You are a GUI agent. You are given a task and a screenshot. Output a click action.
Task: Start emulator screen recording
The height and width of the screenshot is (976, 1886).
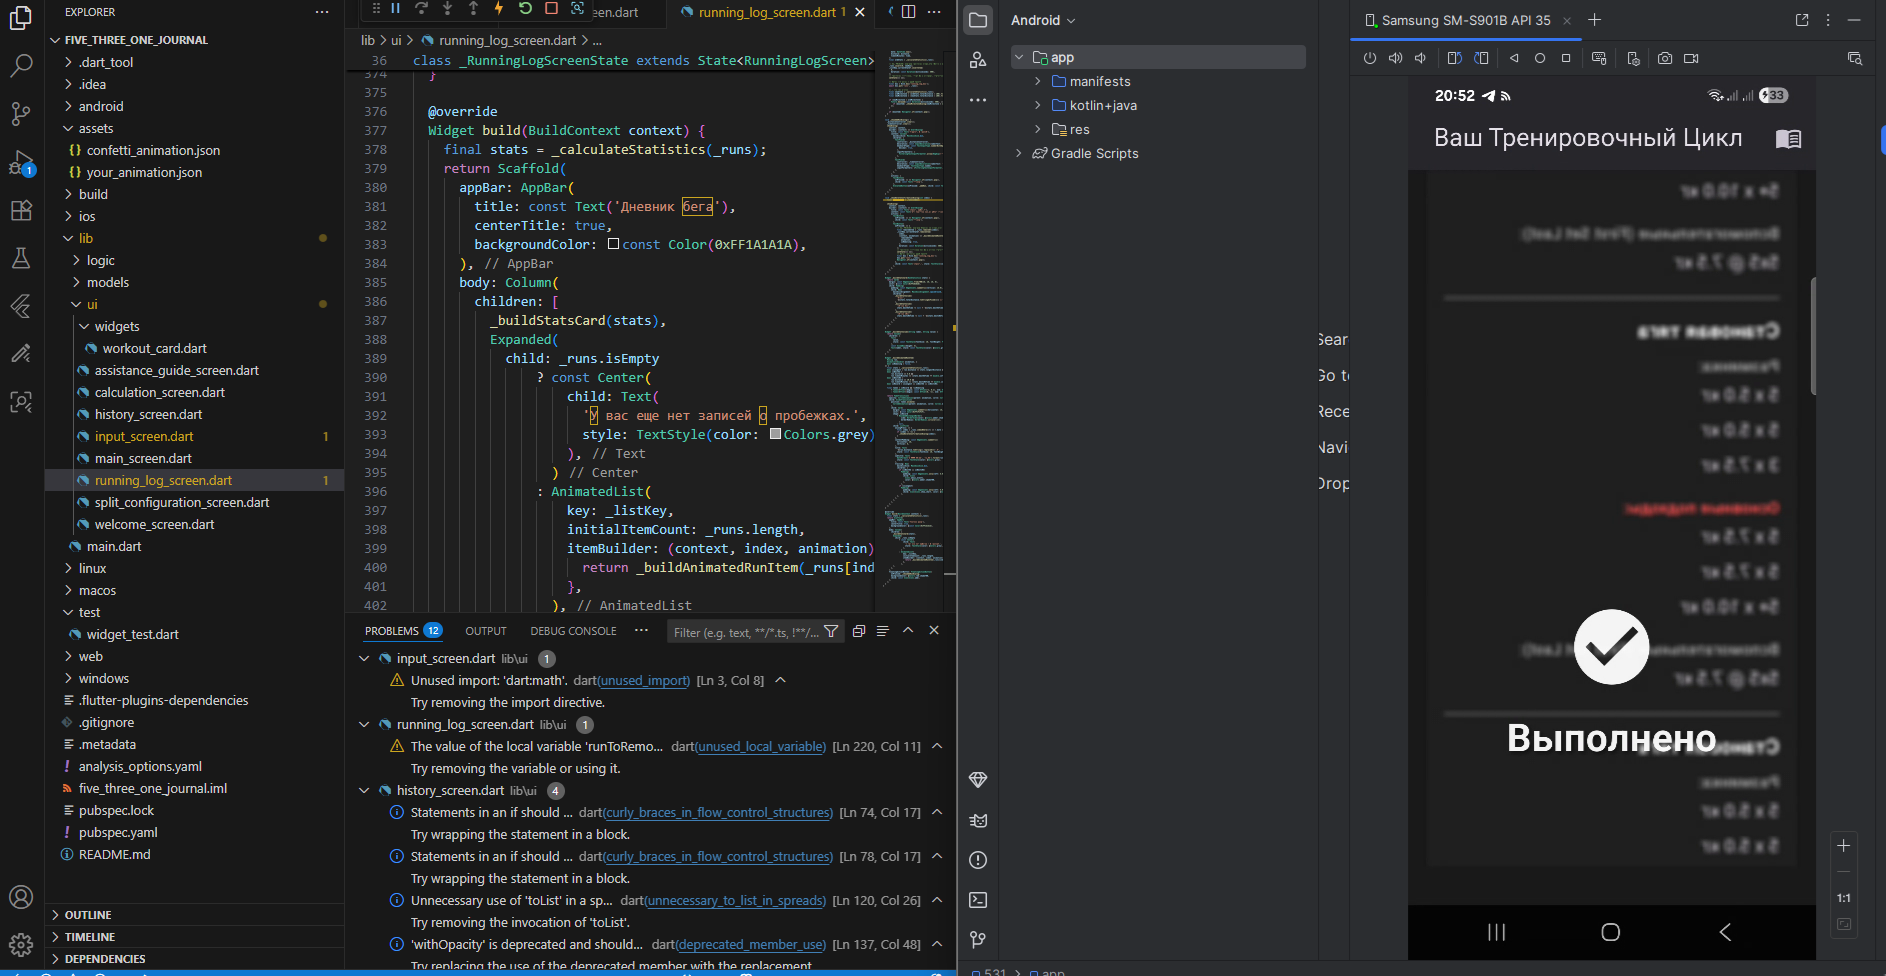click(x=1691, y=58)
